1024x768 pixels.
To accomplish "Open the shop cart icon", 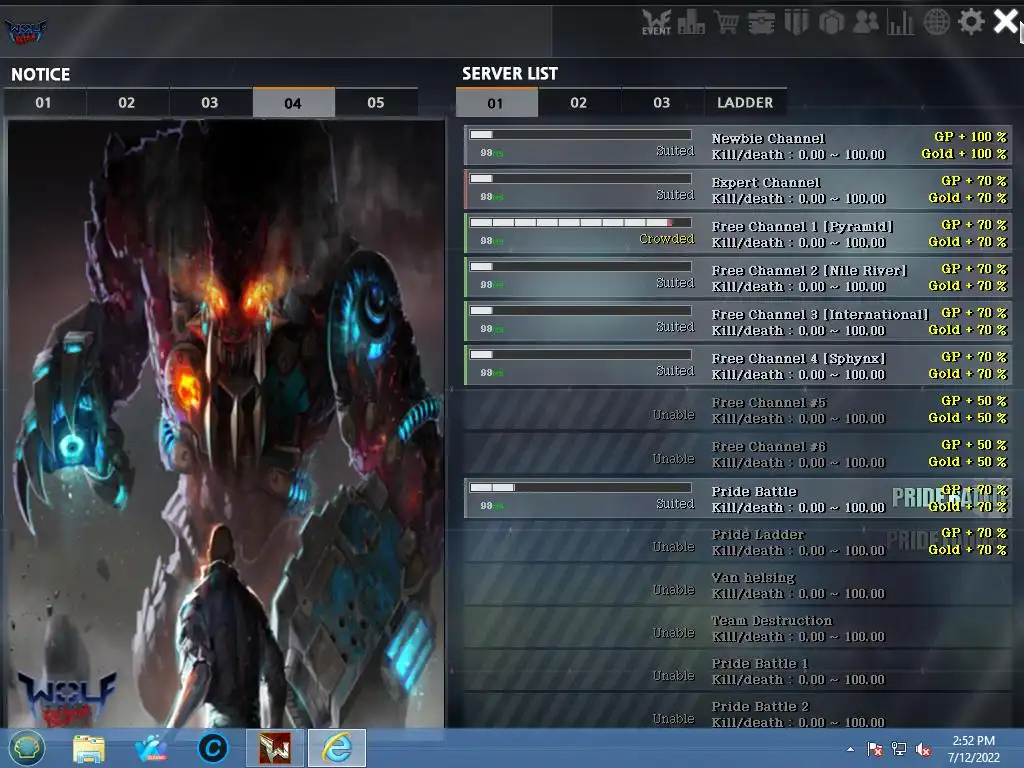I will coord(726,22).
